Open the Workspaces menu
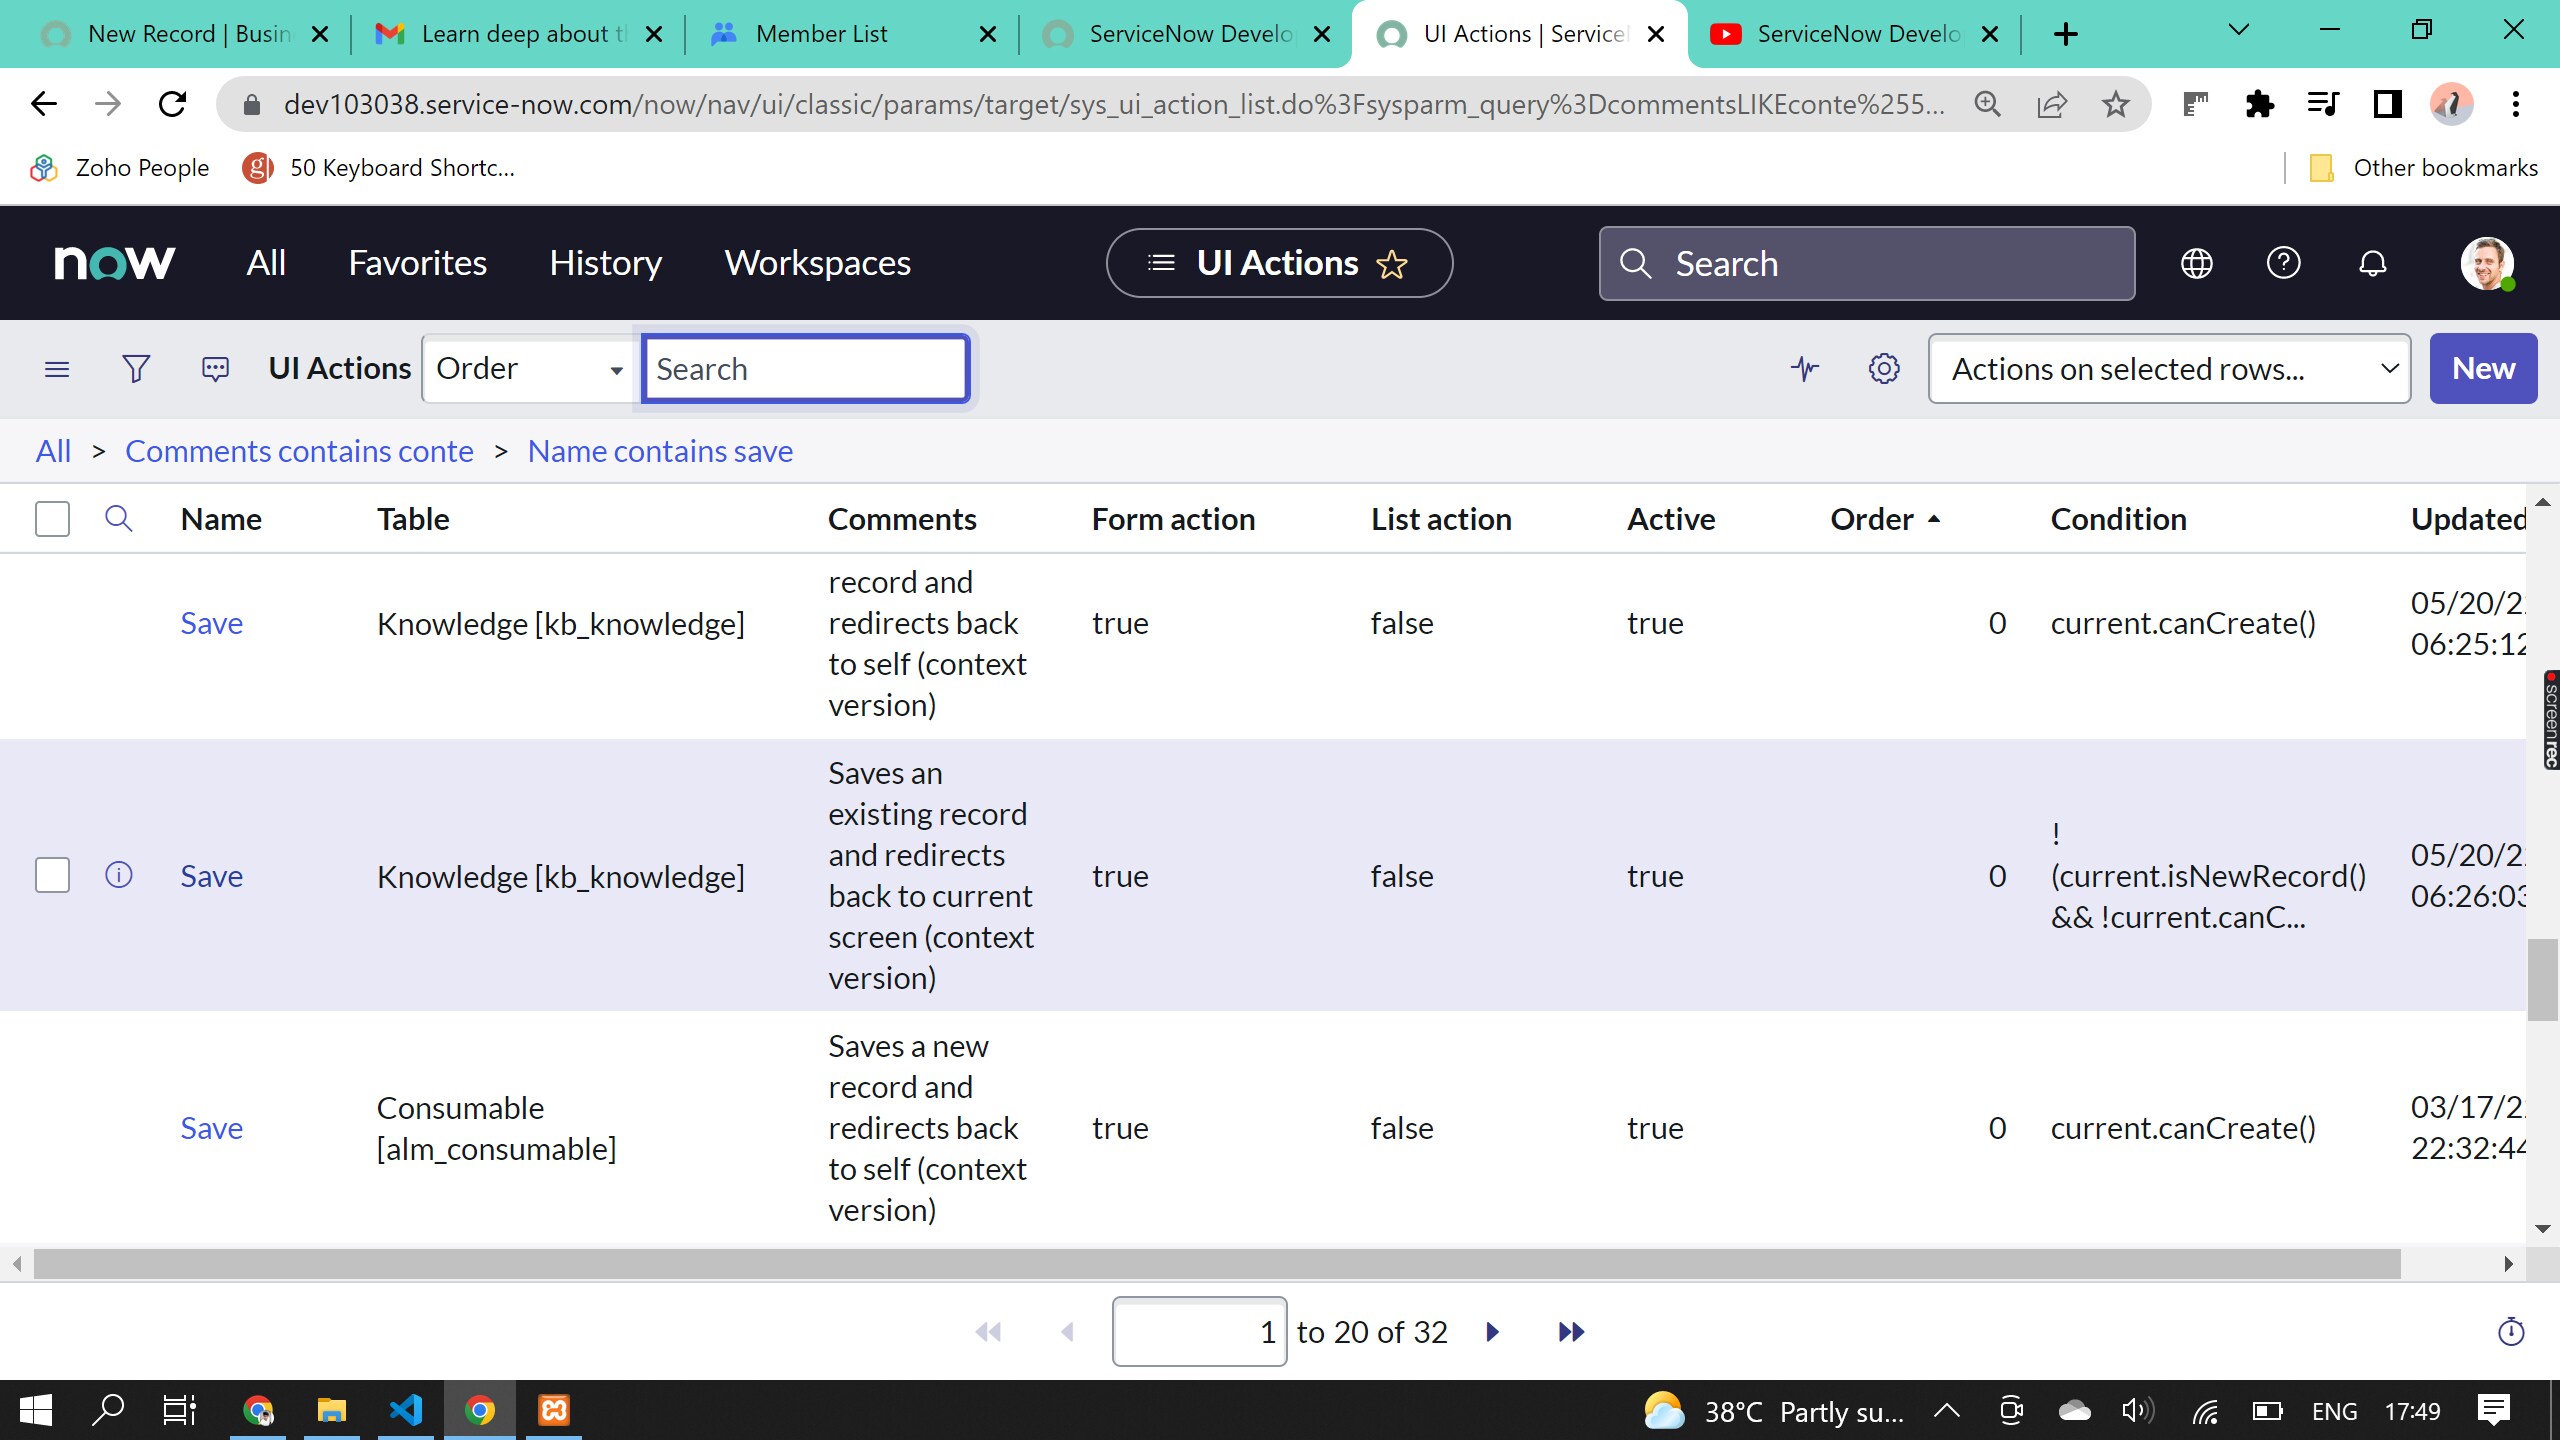2560x1440 pixels. [816, 263]
